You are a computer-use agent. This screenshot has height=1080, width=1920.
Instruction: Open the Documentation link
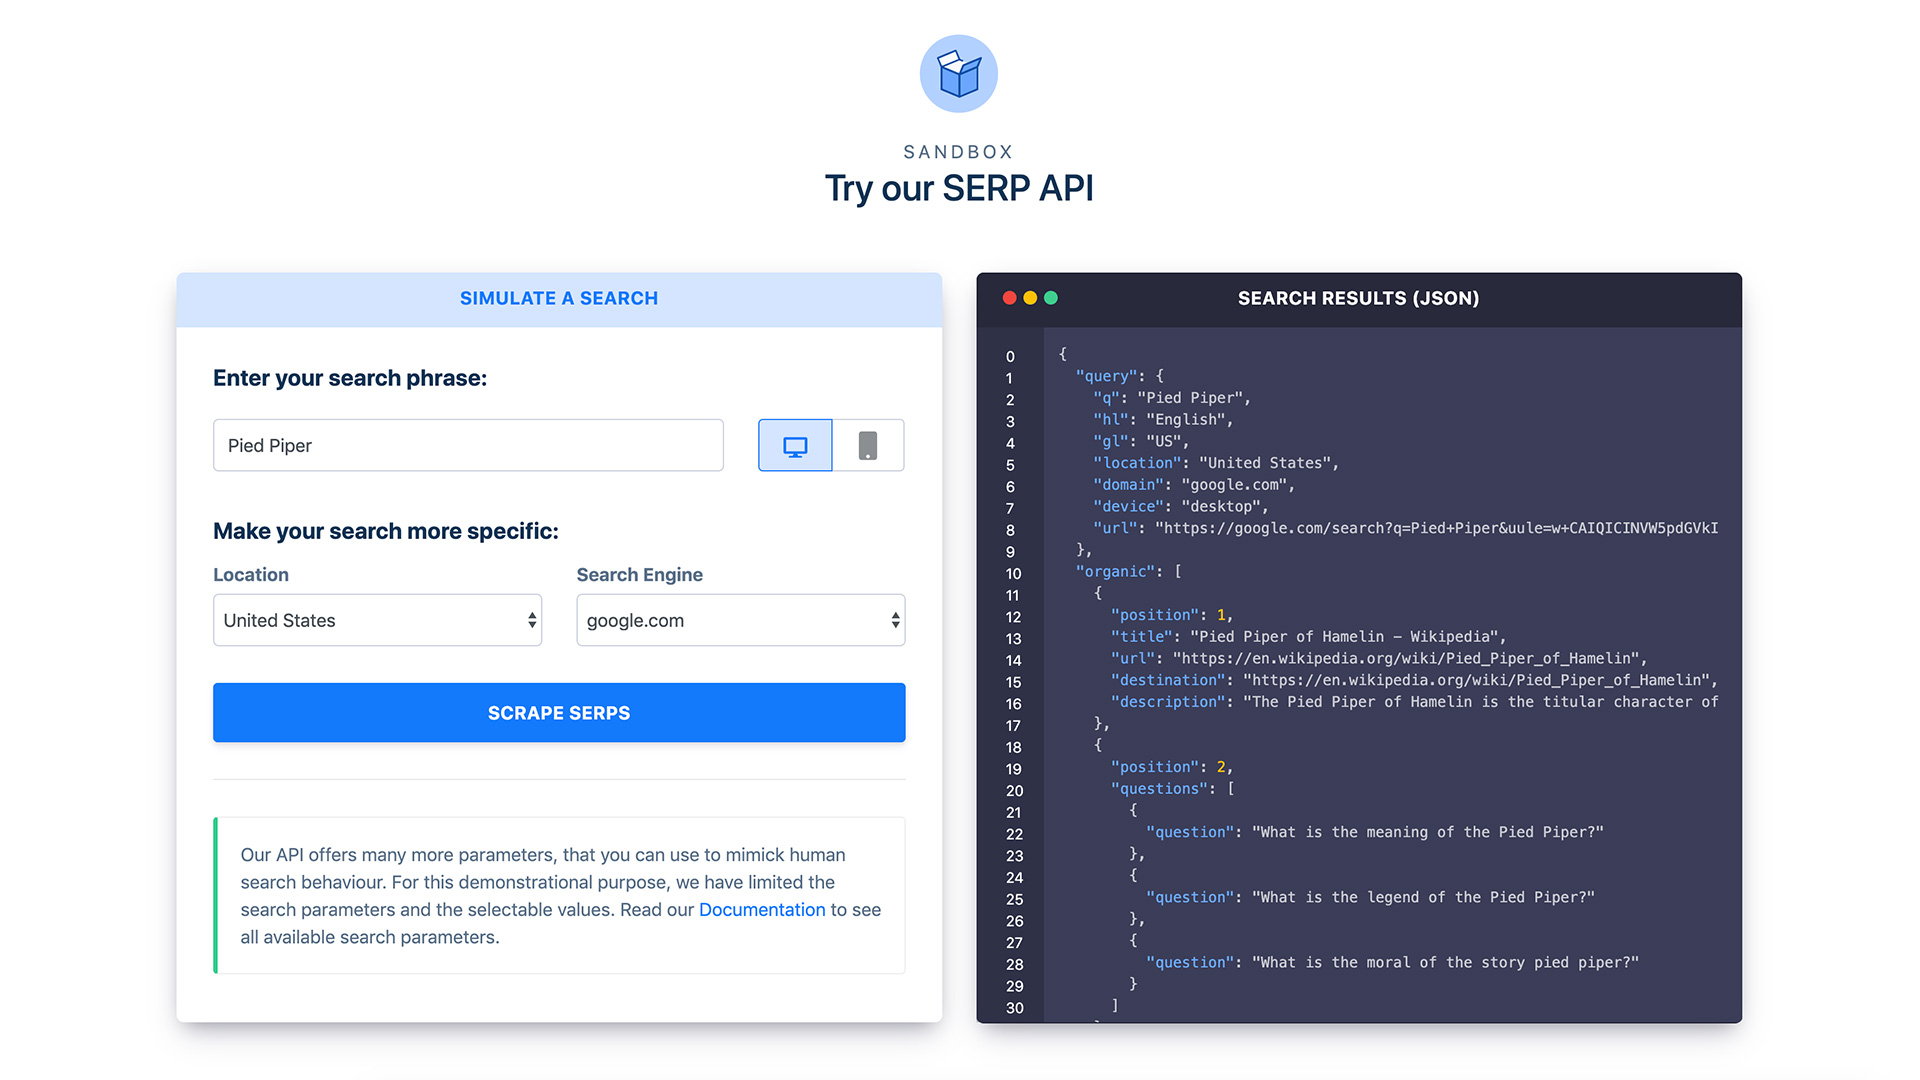point(762,909)
